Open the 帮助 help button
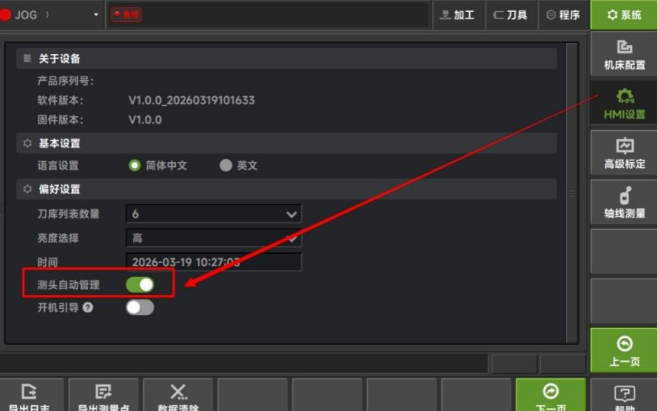Image resolution: width=657 pixels, height=411 pixels. click(x=624, y=395)
